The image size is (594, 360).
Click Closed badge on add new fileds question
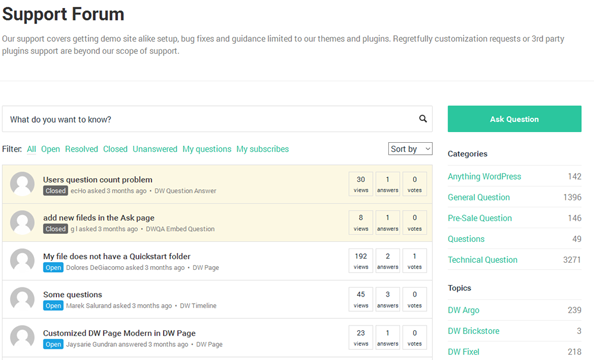(x=55, y=229)
